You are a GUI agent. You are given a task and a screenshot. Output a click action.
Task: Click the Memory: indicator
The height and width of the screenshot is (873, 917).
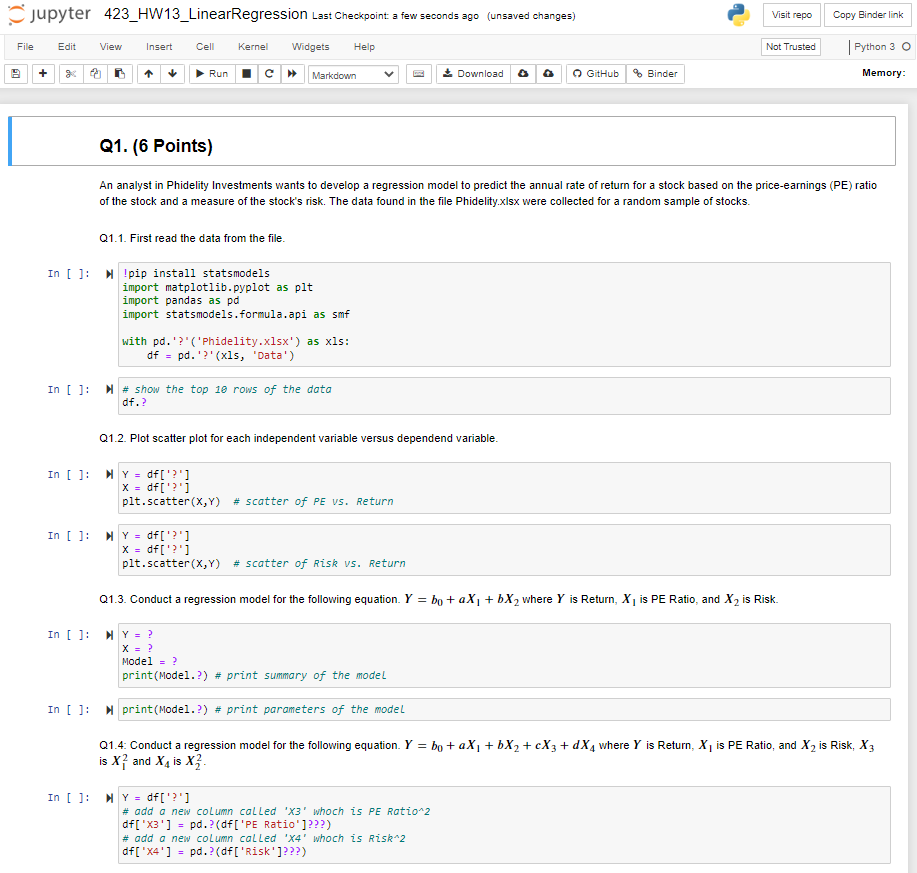(x=884, y=73)
